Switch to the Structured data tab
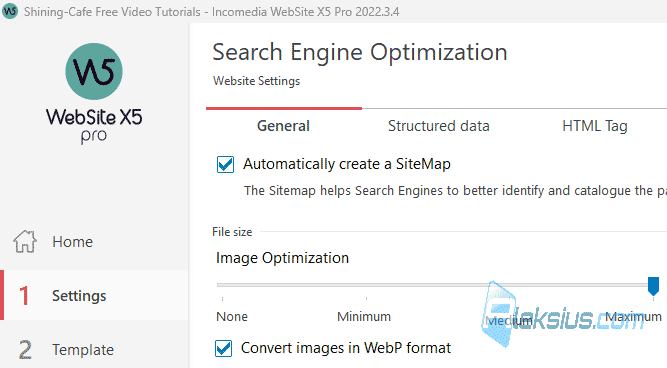This screenshot has width=667, height=368. pyautogui.click(x=439, y=126)
